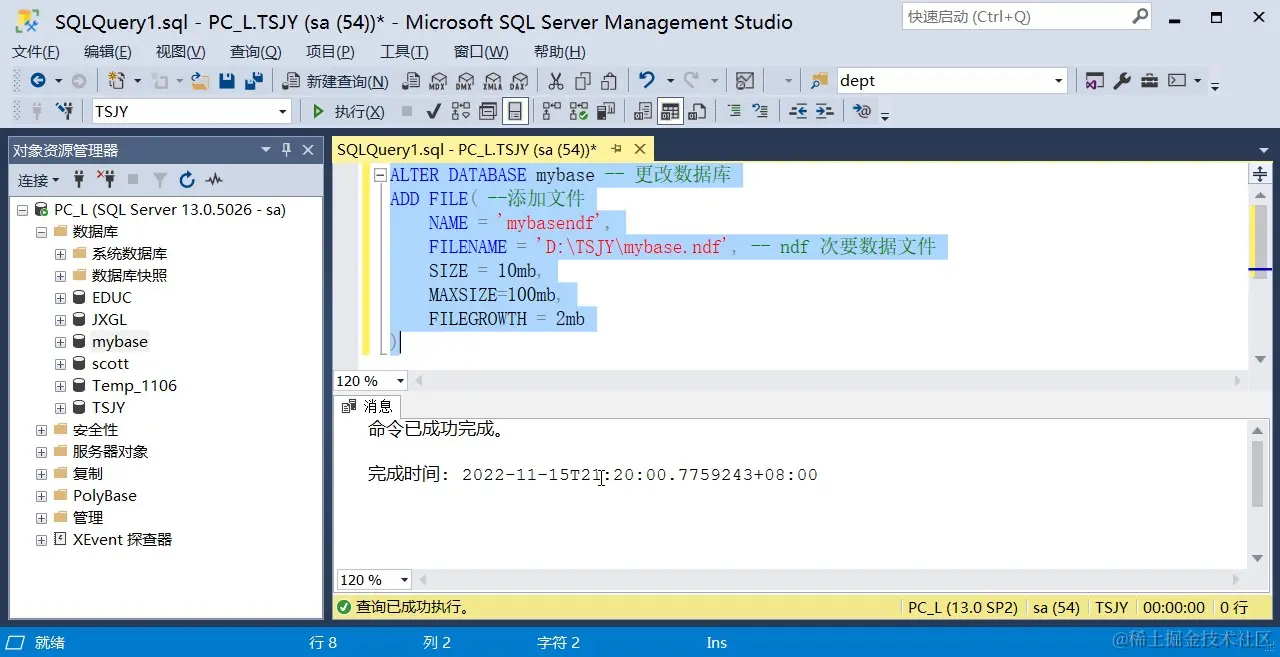Toggle Include Client Statistics

coord(606,111)
